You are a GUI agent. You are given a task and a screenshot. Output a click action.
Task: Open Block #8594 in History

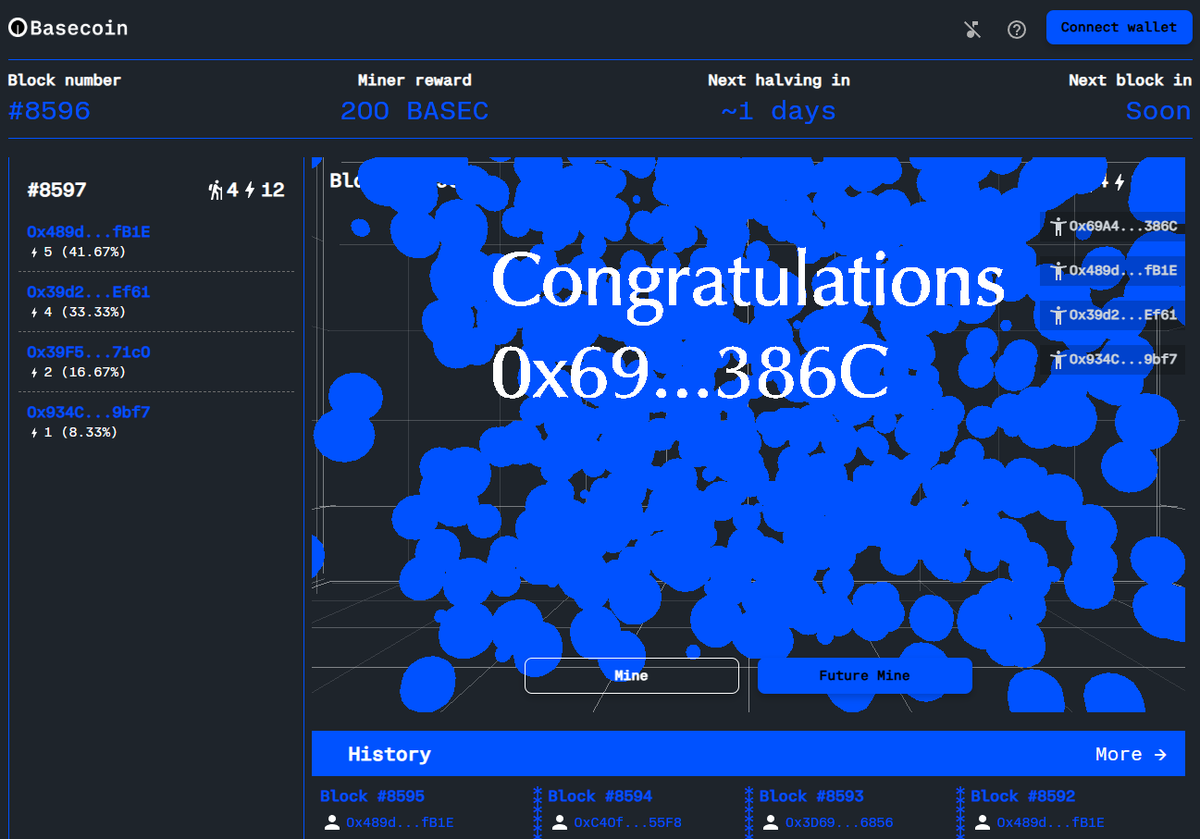pyautogui.click(x=600, y=796)
